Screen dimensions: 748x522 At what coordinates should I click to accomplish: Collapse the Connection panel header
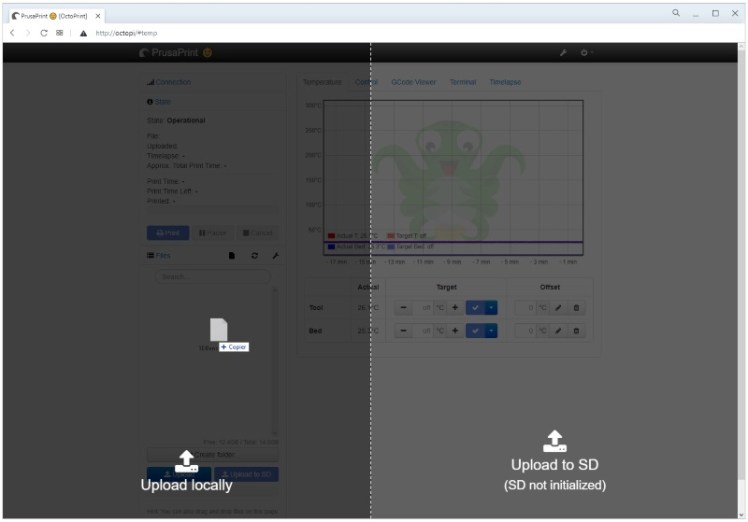pos(170,82)
